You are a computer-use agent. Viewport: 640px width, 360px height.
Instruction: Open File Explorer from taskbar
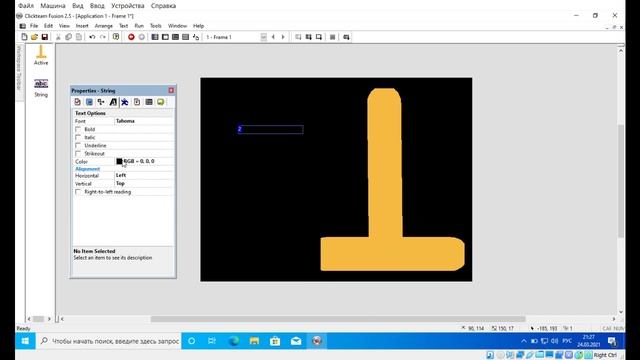tap(254, 341)
